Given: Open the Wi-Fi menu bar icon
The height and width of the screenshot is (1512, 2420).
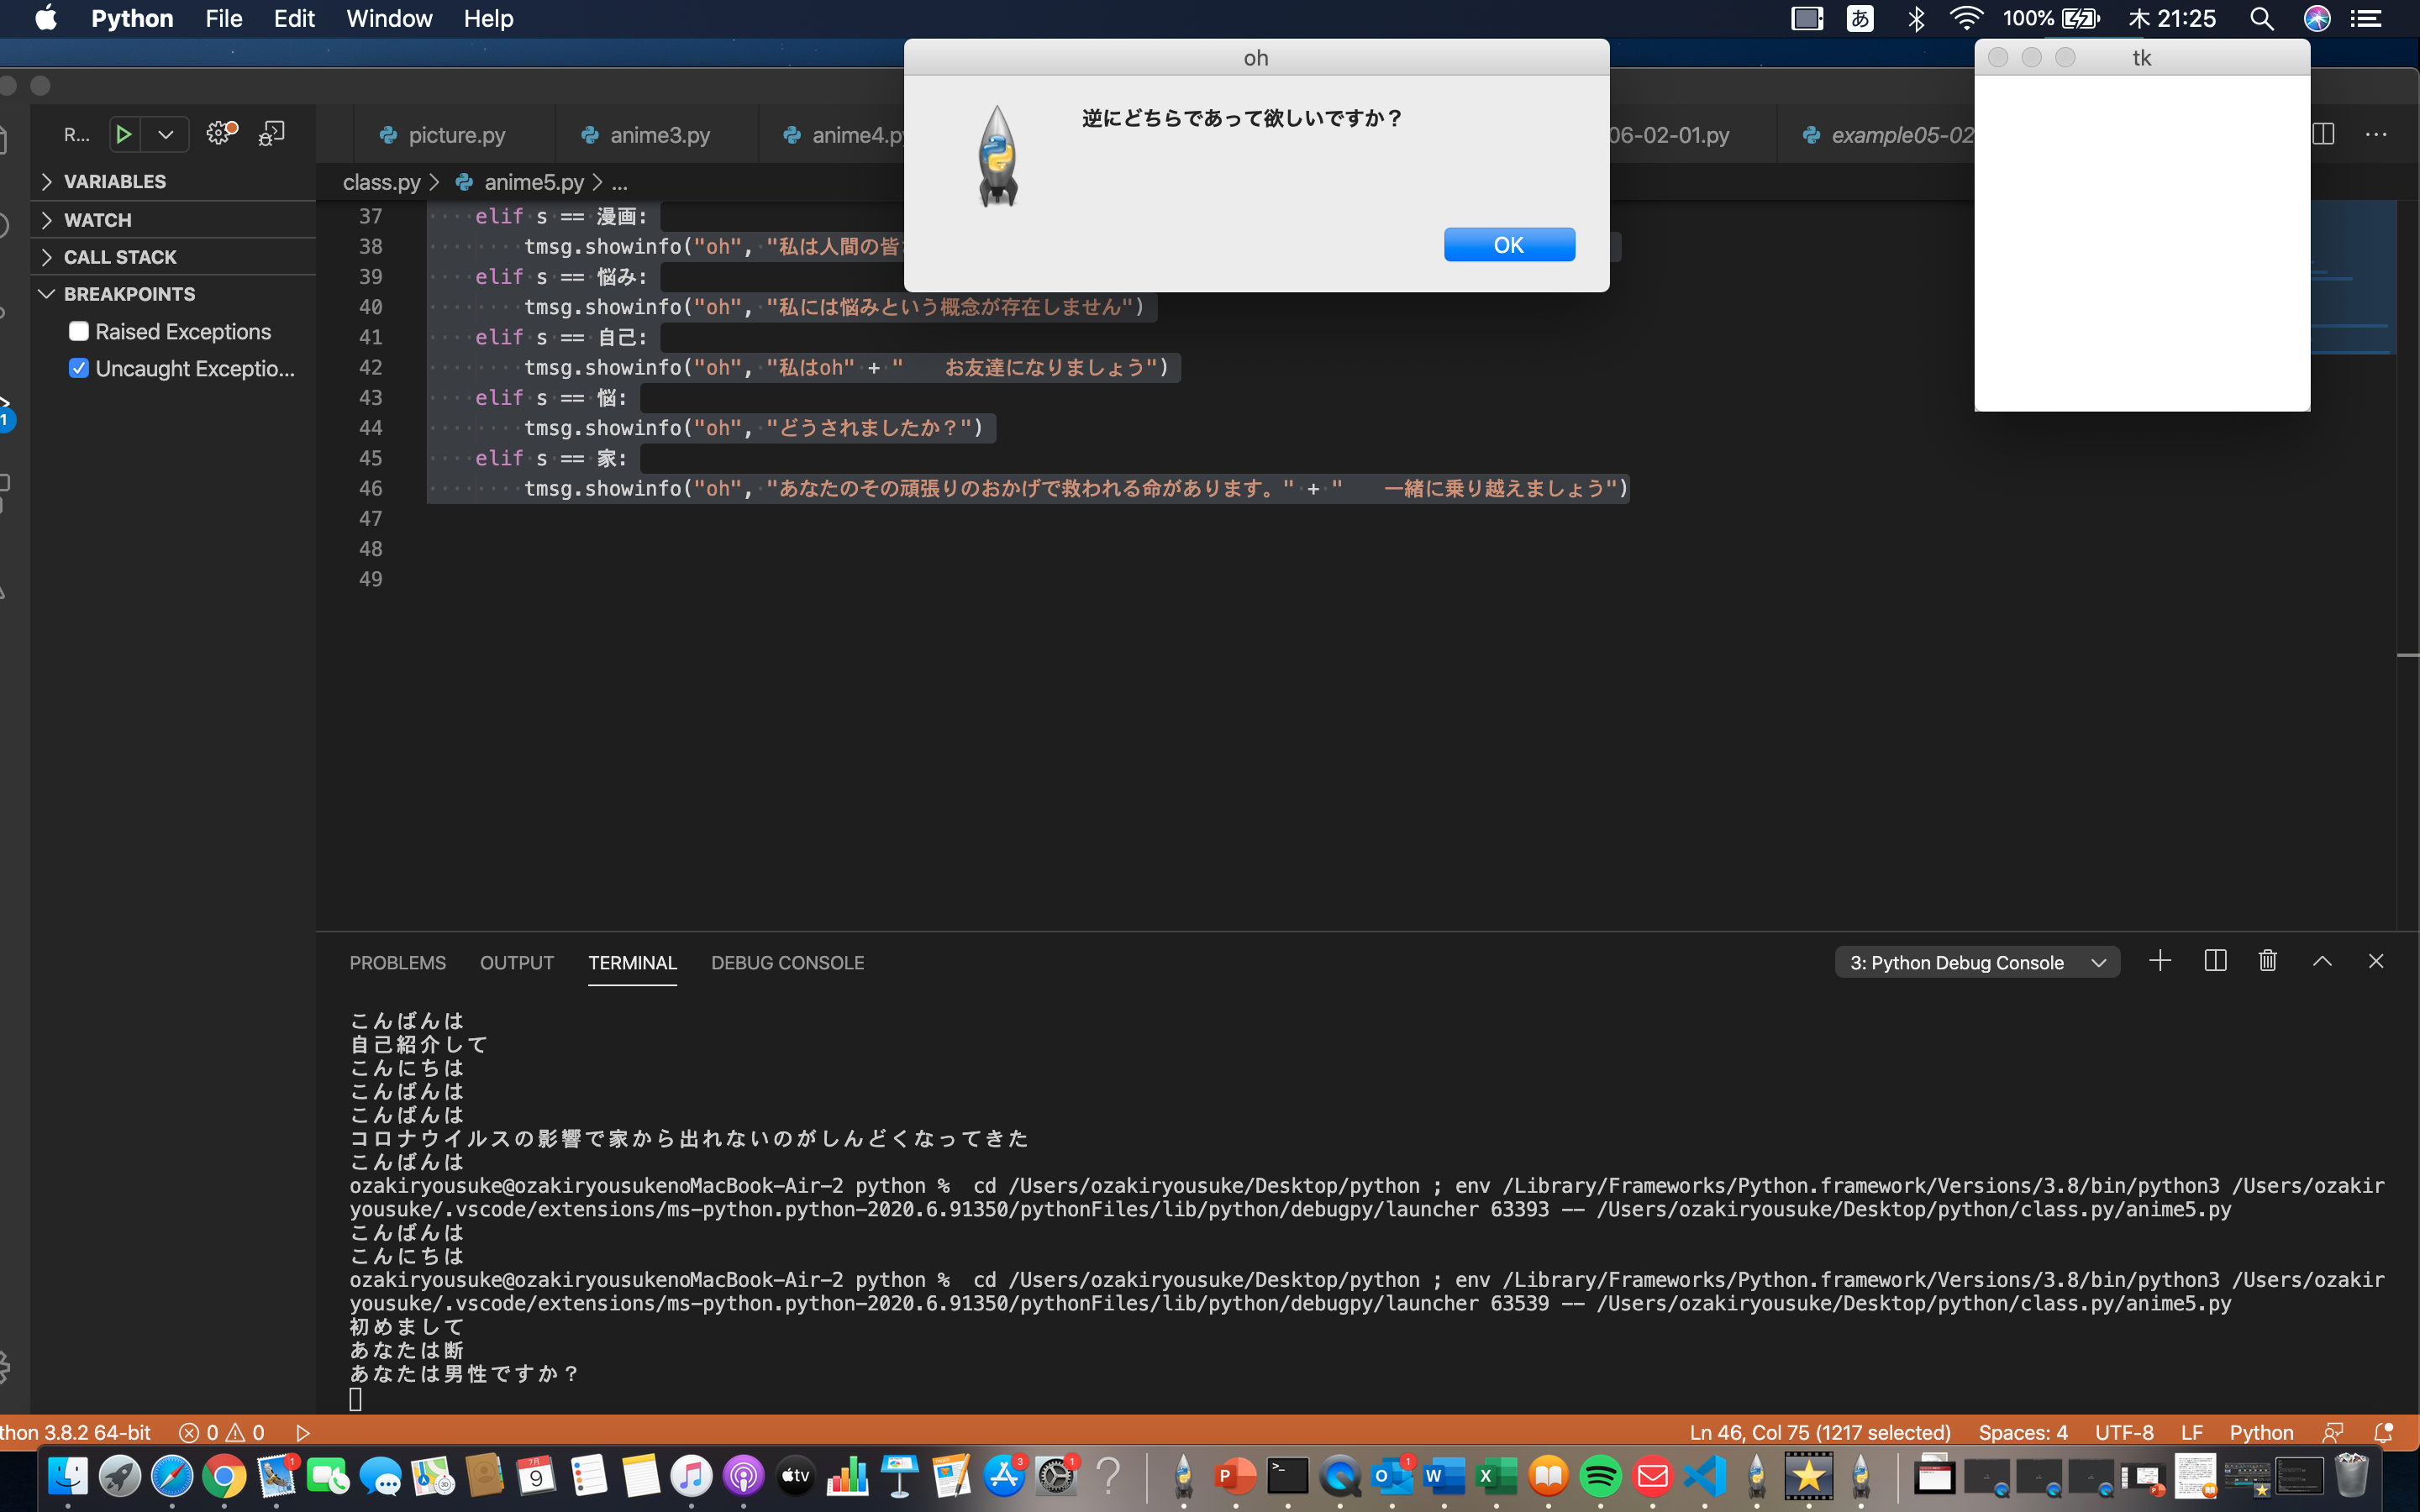Looking at the screenshot, I should coord(1966,18).
